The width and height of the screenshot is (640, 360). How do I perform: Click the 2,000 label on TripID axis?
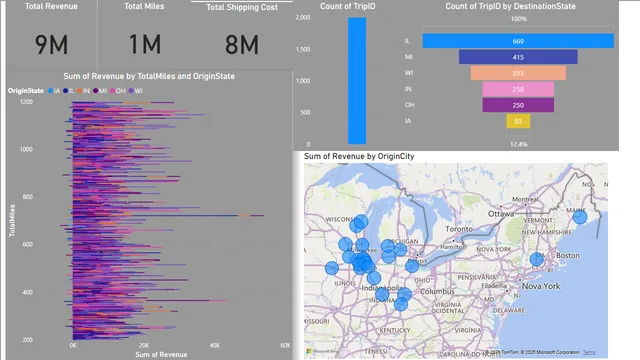(303, 18)
